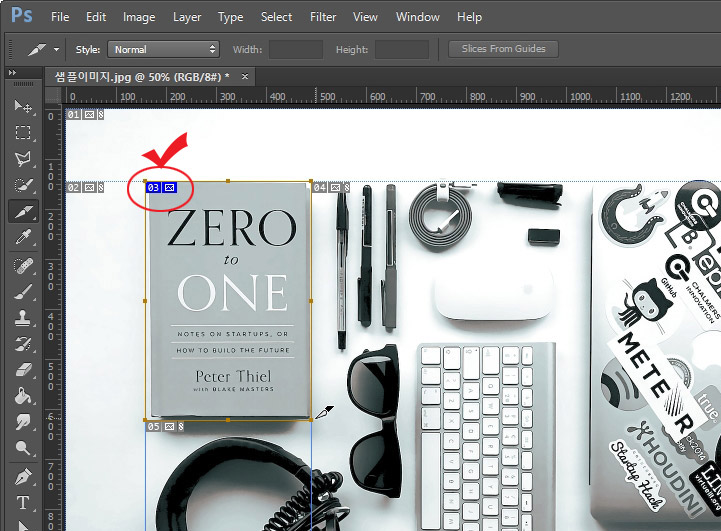Open the Help menu
Image resolution: width=721 pixels, height=531 pixels.
point(469,17)
